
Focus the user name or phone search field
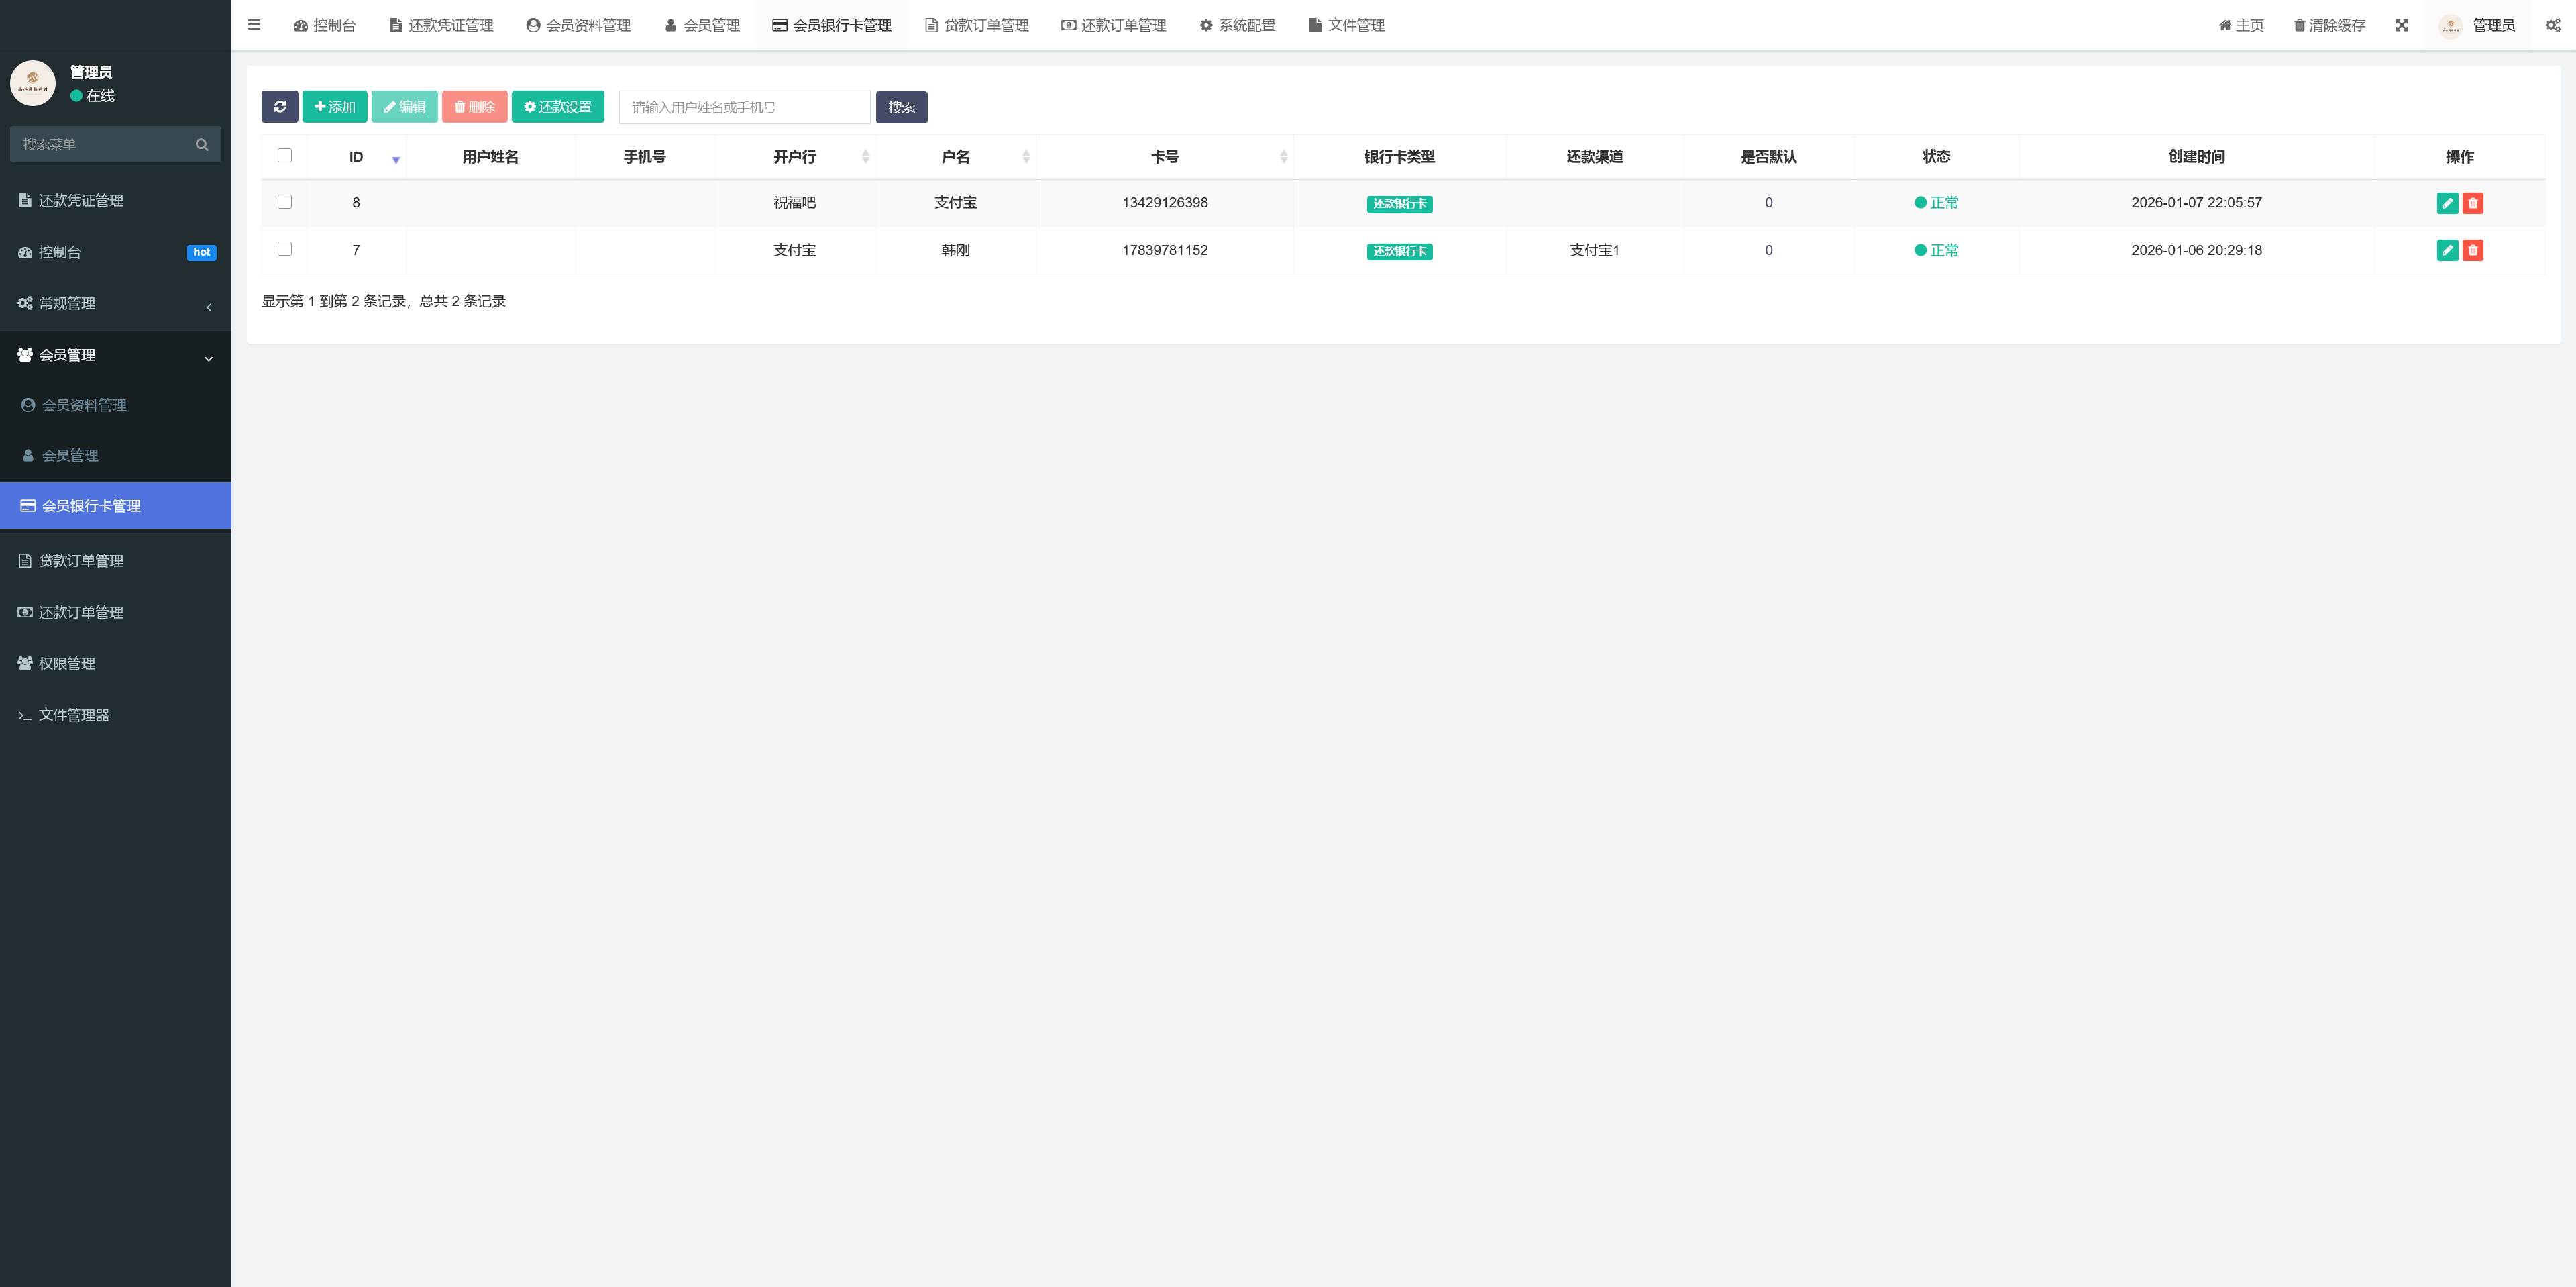point(744,107)
